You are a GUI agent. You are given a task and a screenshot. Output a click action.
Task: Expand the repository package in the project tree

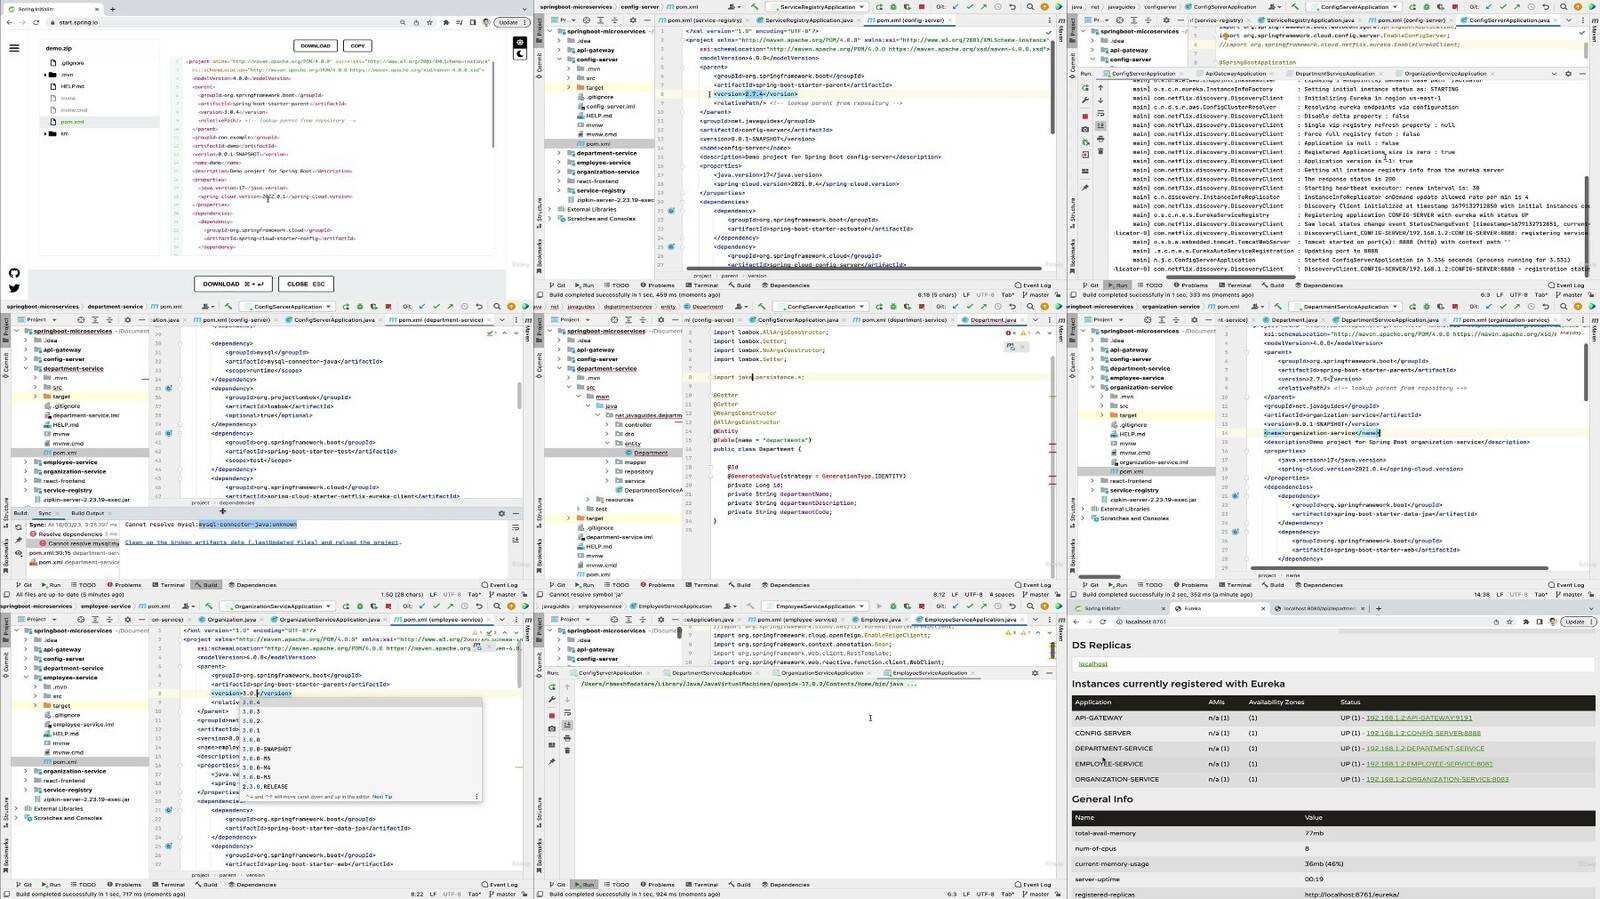pyautogui.click(x=607, y=471)
